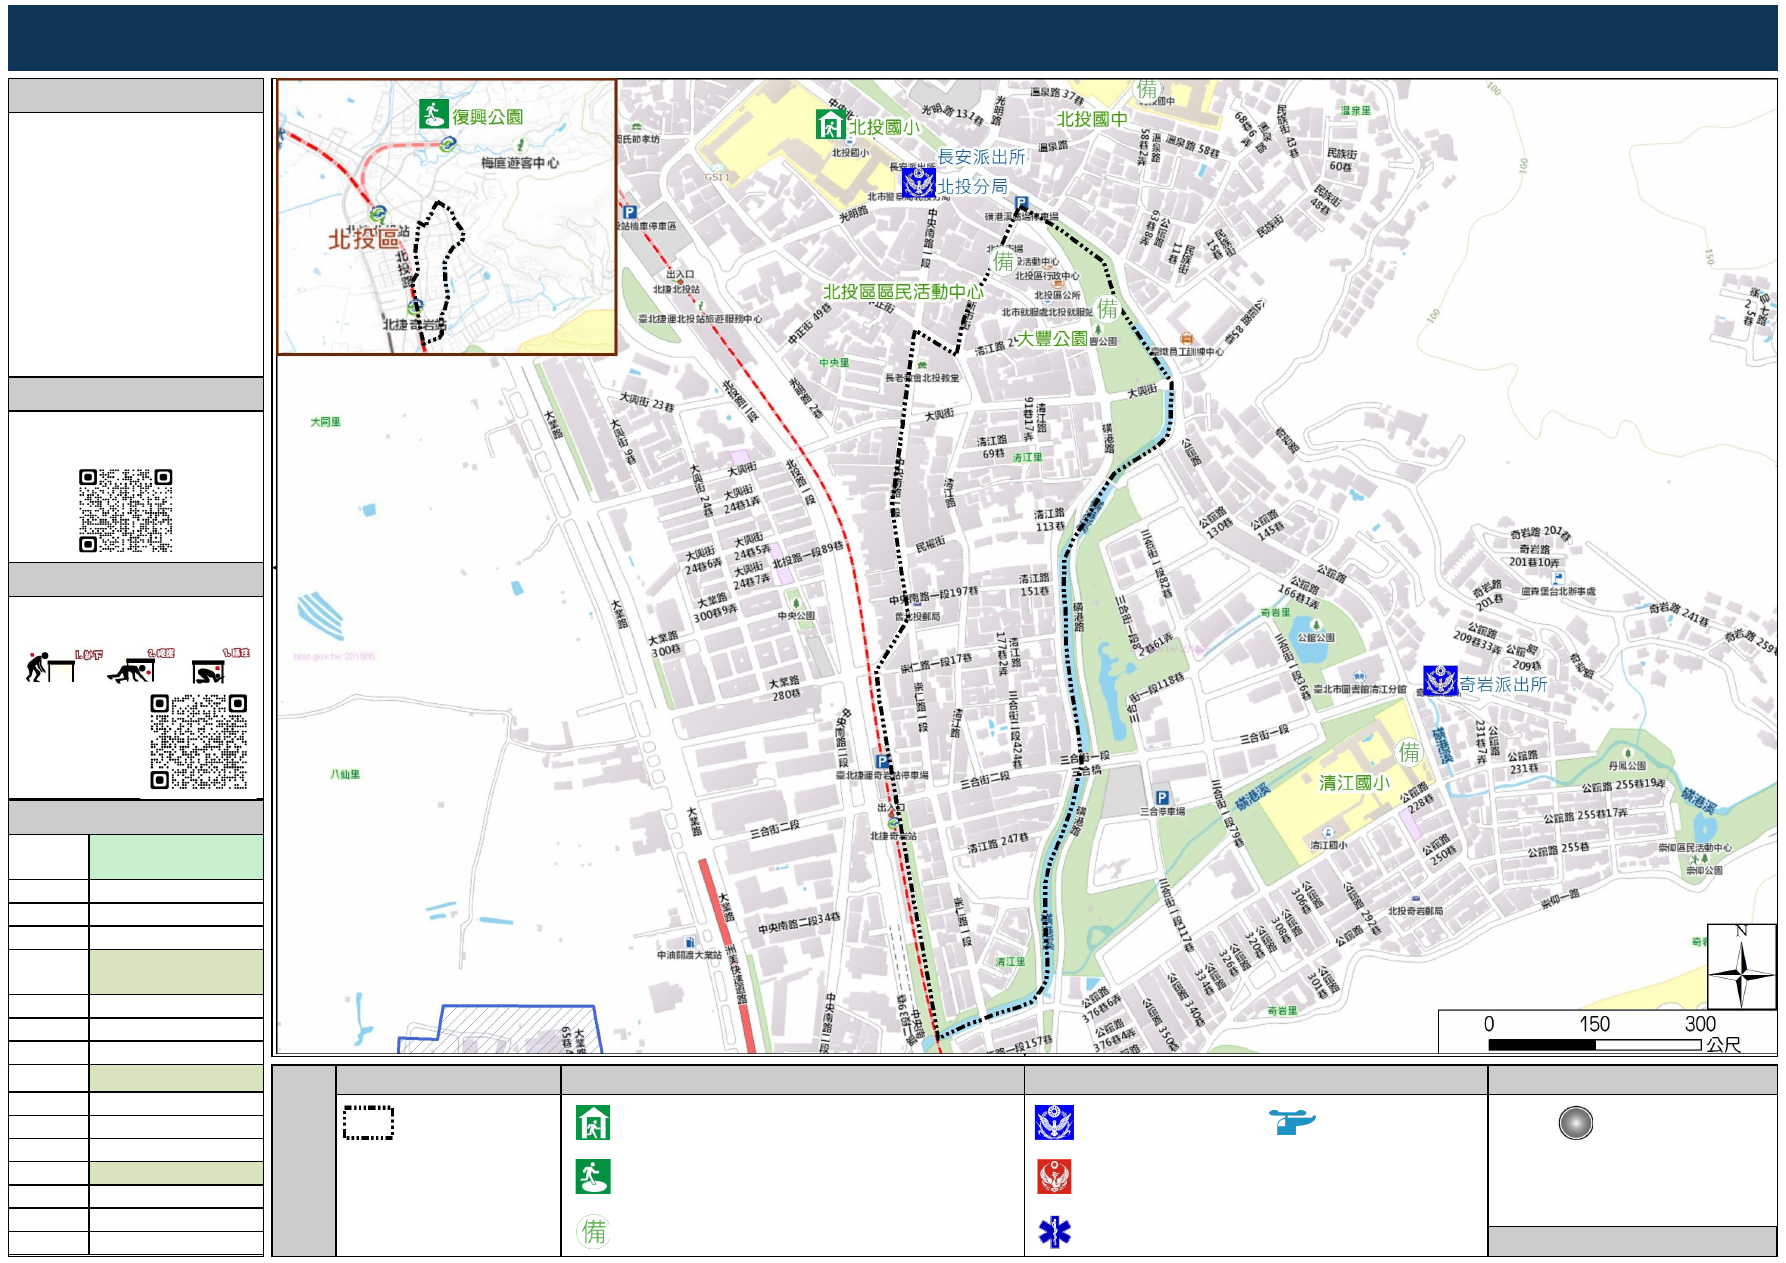Click the 中央公園 label
This screenshot has width=1786, height=1263.
[797, 616]
